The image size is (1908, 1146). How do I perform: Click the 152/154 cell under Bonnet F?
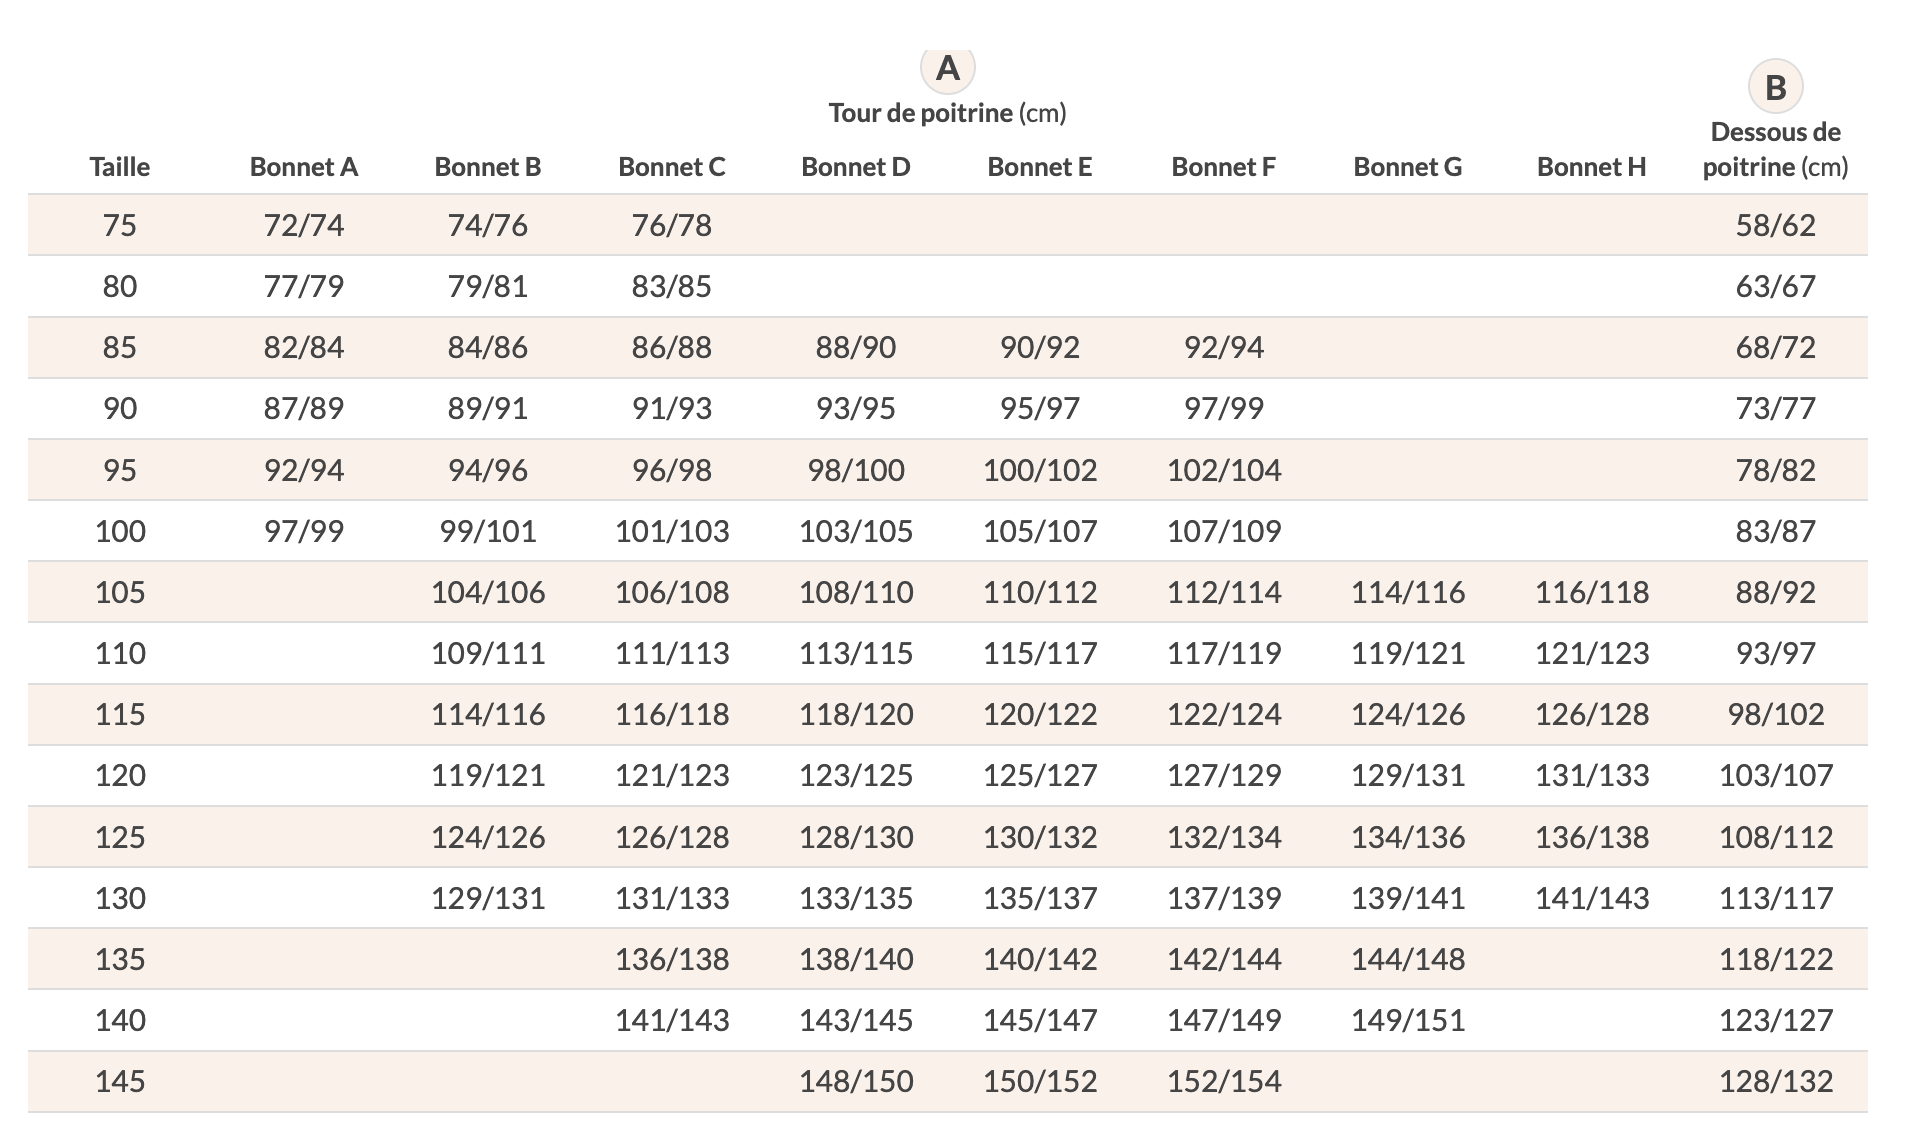coord(1224,1081)
